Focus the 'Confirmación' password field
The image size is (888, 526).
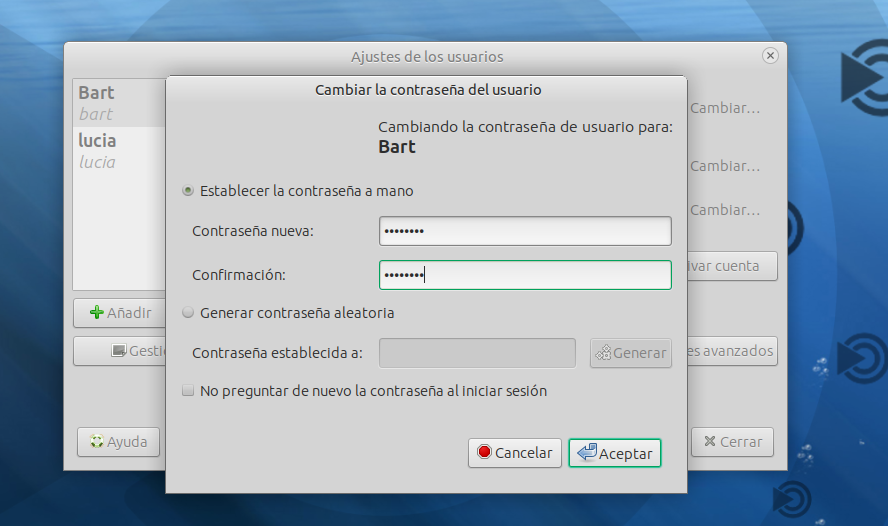524,275
